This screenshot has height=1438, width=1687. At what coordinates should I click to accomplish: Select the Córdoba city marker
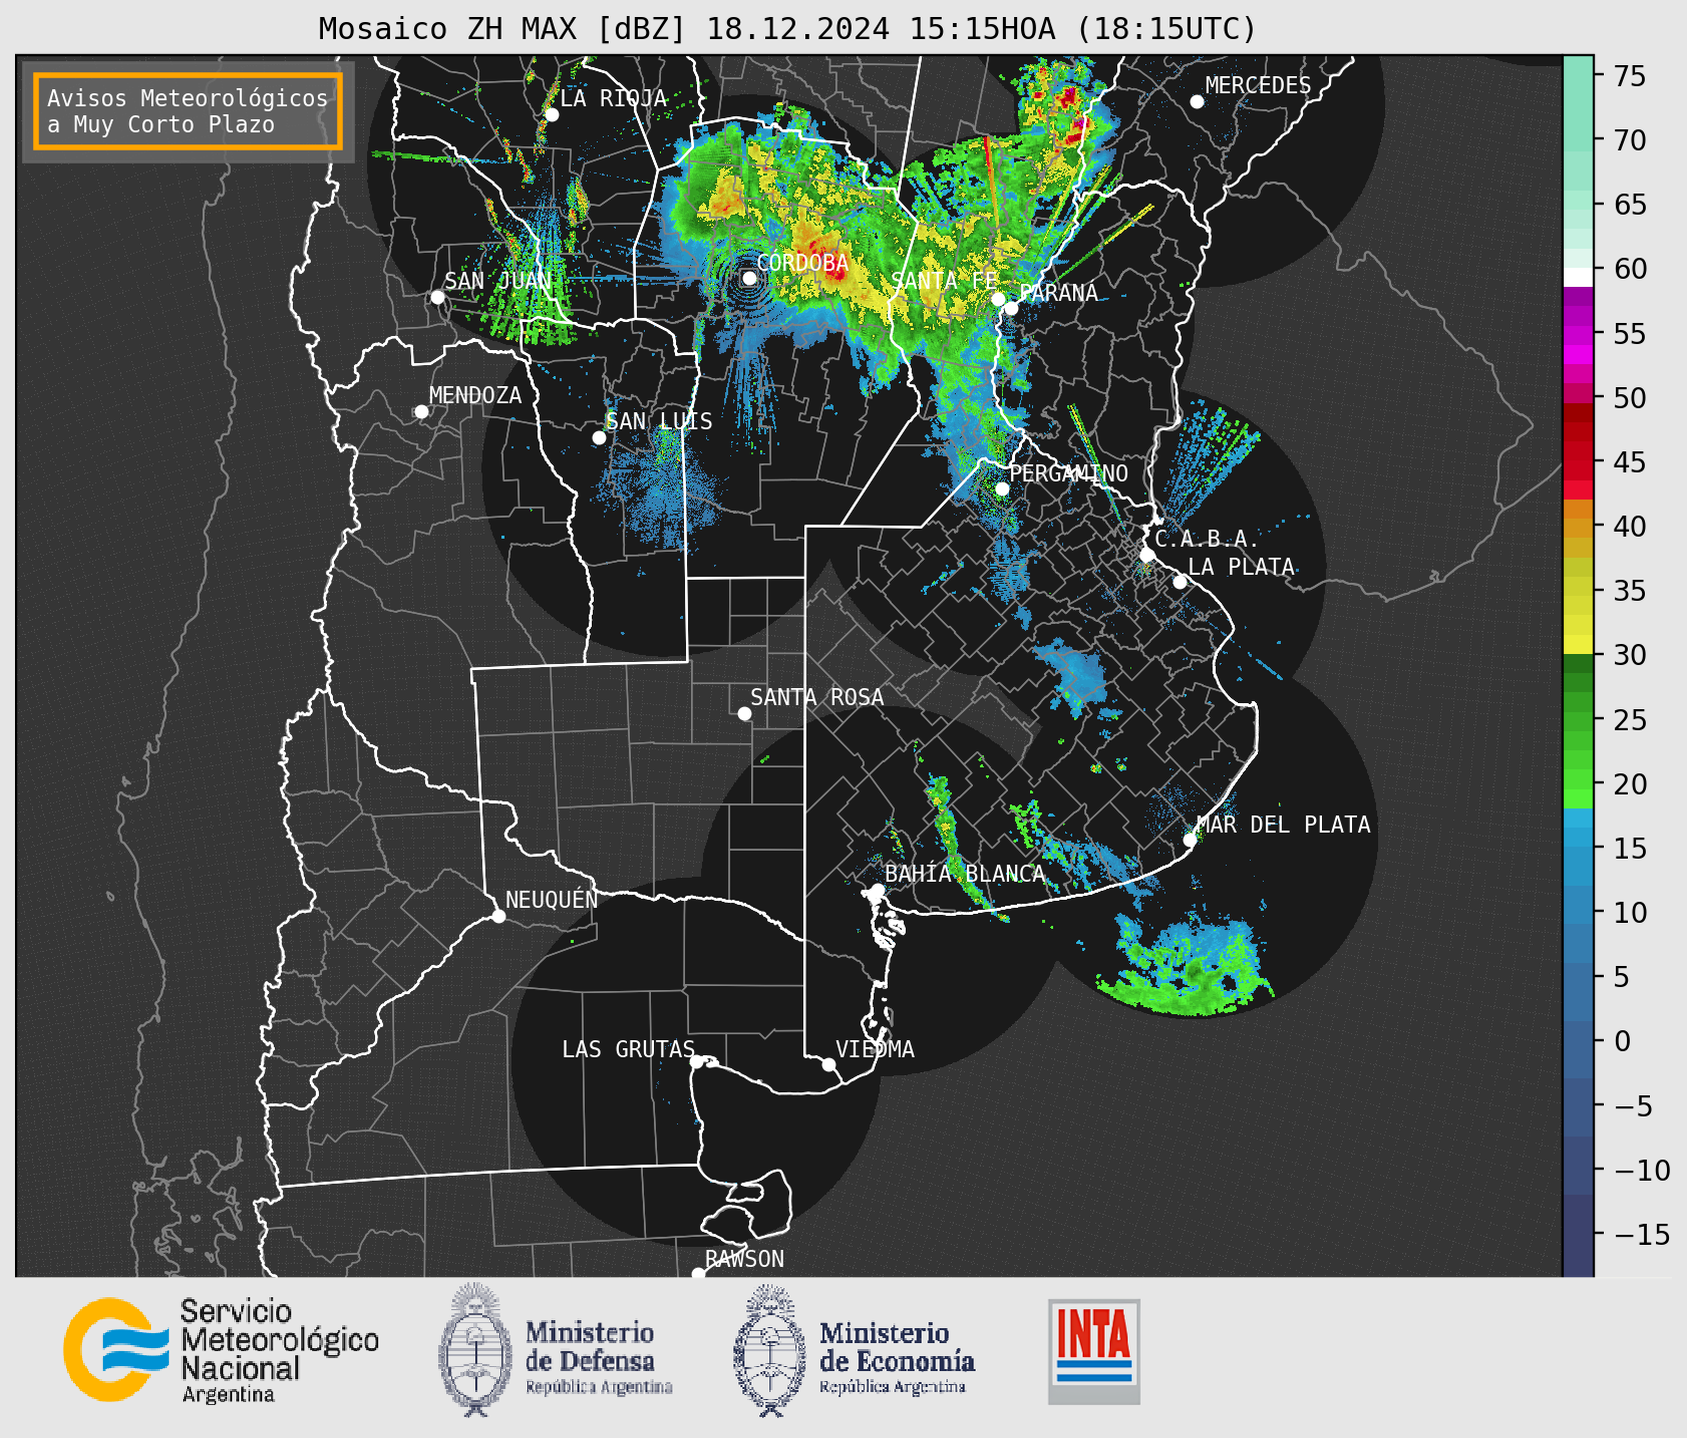coord(749,278)
